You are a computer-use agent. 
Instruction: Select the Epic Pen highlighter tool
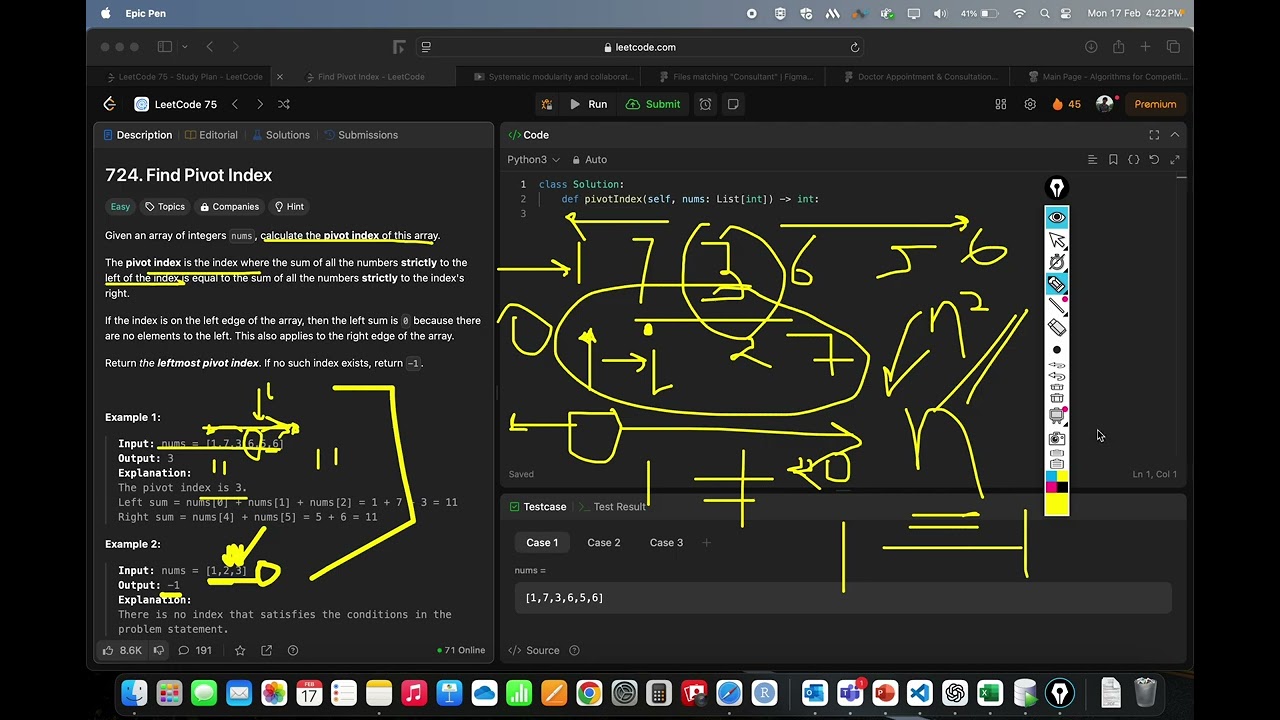(x=1056, y=284)
